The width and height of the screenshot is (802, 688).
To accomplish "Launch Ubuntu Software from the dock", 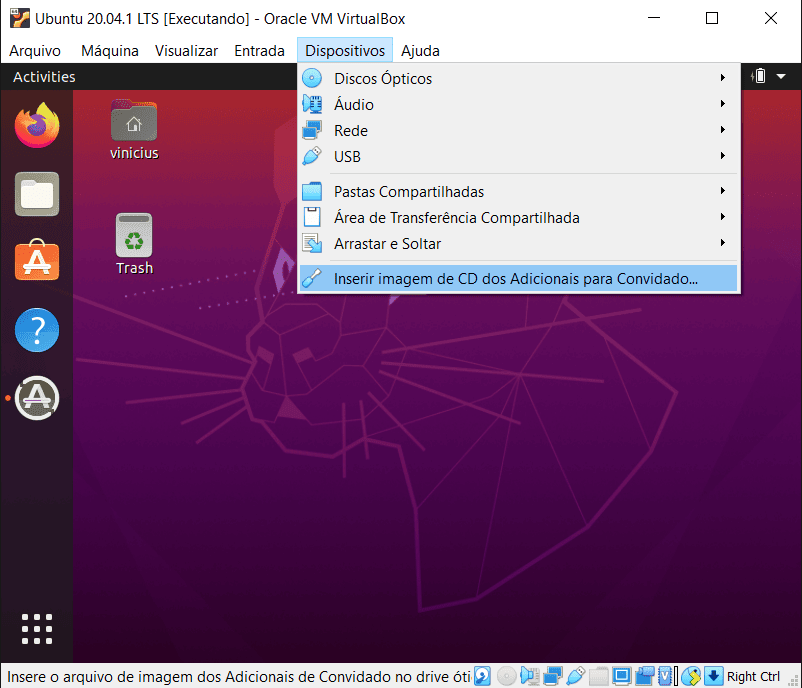I will point(37,260).
